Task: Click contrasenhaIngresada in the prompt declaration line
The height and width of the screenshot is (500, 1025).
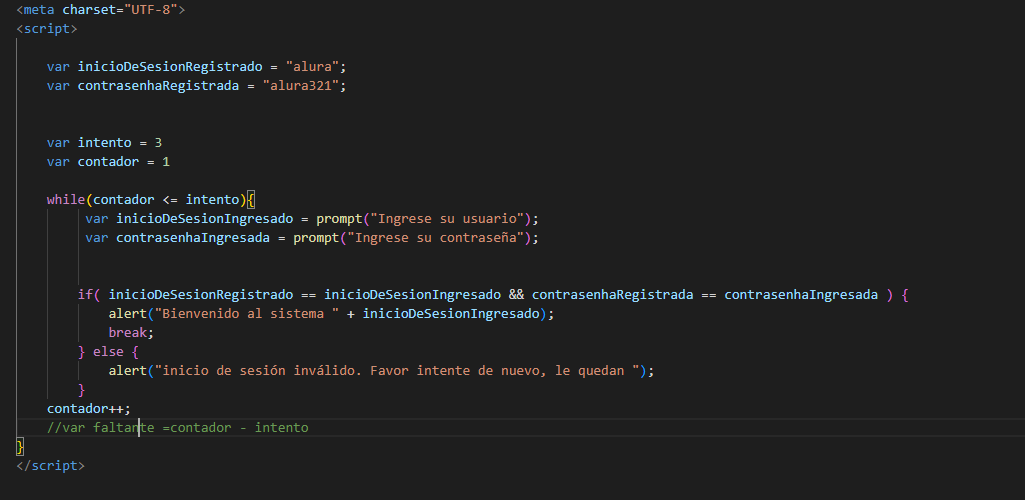Action: (x=193, y=238)
